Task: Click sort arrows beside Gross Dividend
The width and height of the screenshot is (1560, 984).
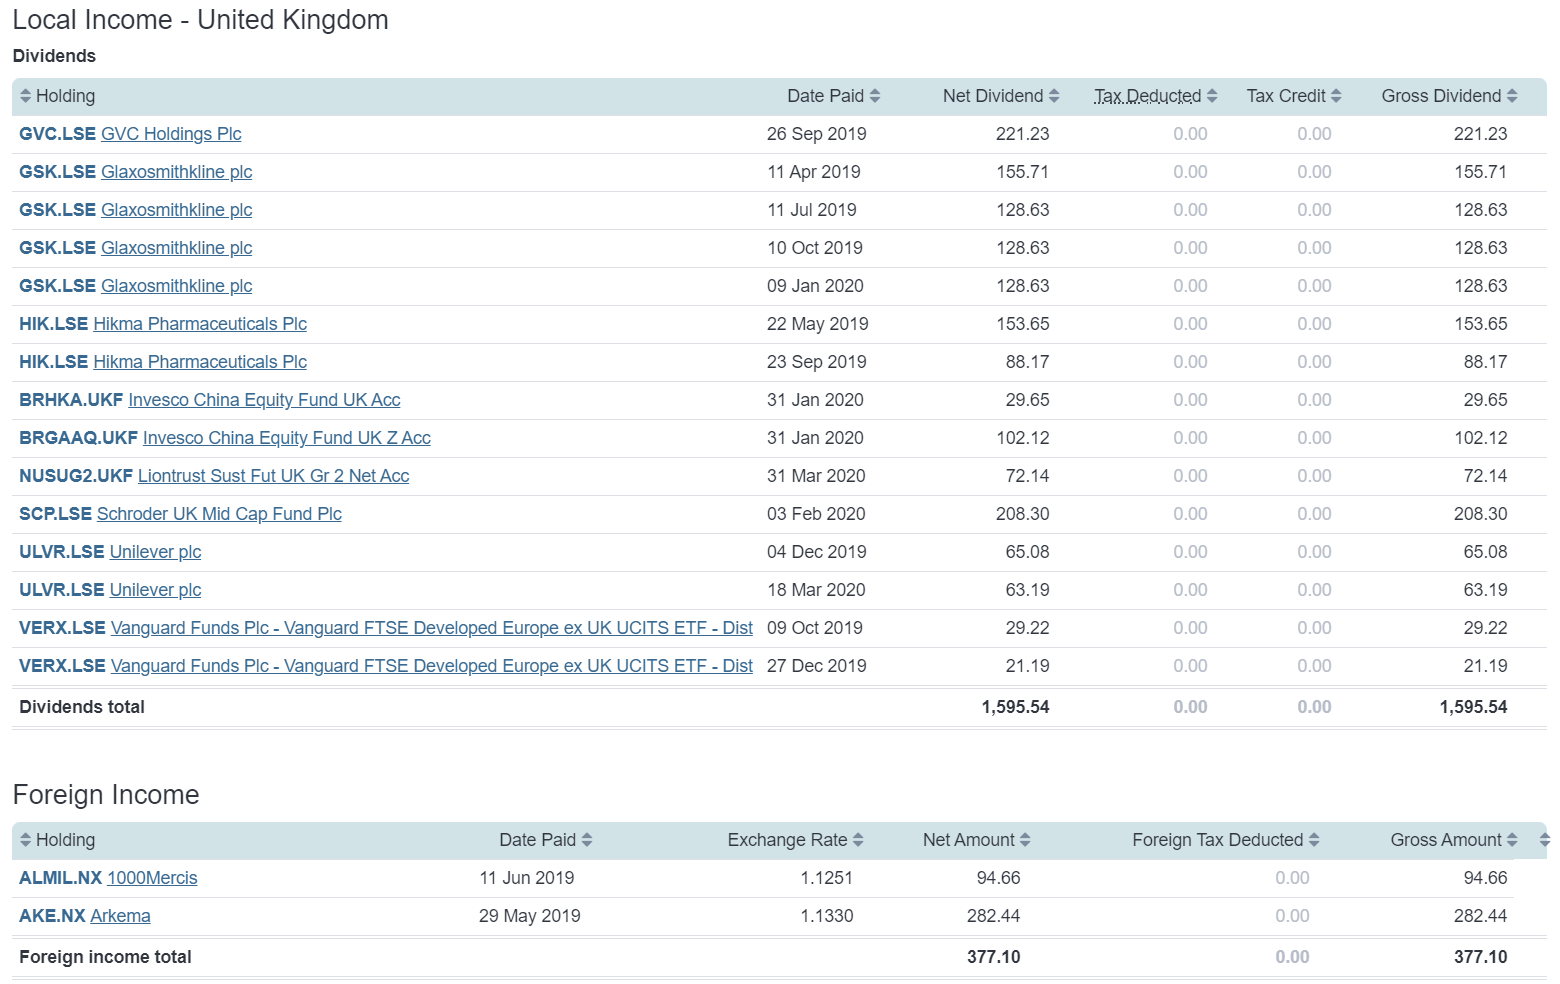Action: [x=1512, y=96]
